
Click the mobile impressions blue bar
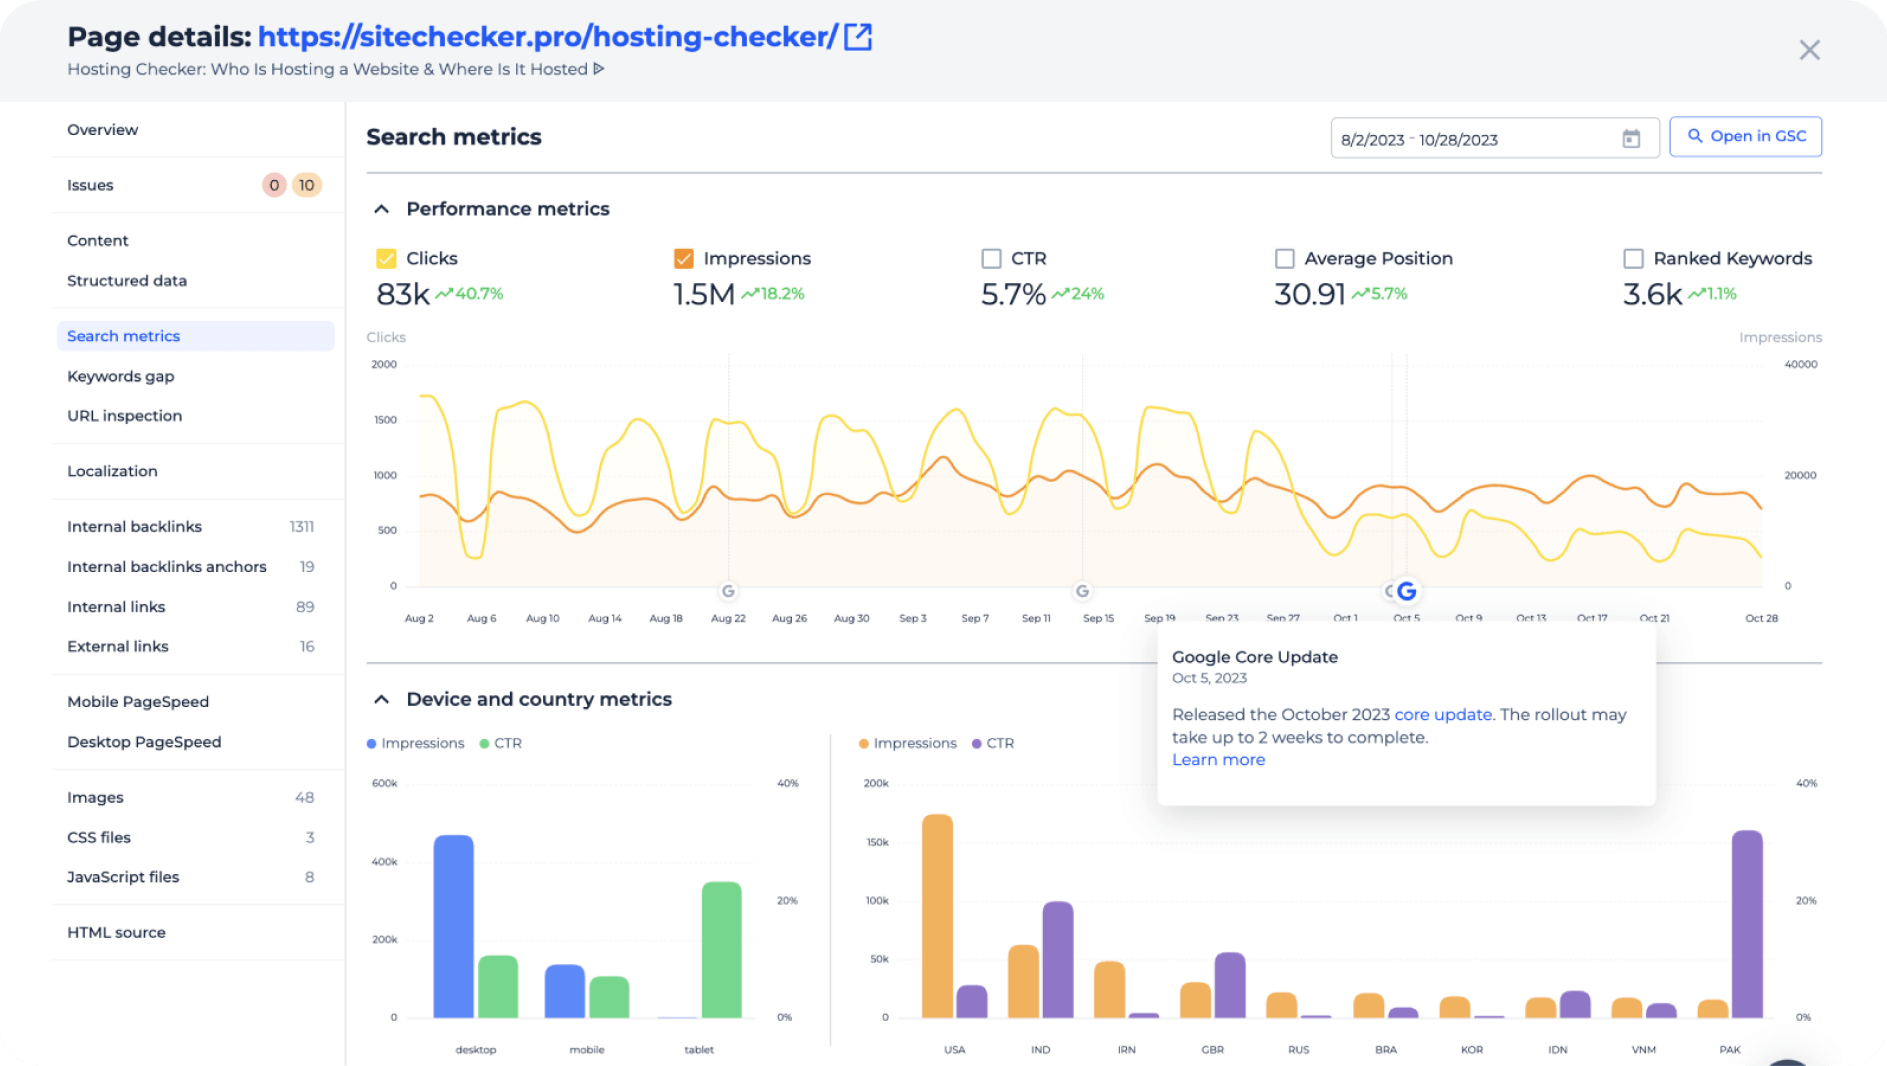click(x=564, y=992)
